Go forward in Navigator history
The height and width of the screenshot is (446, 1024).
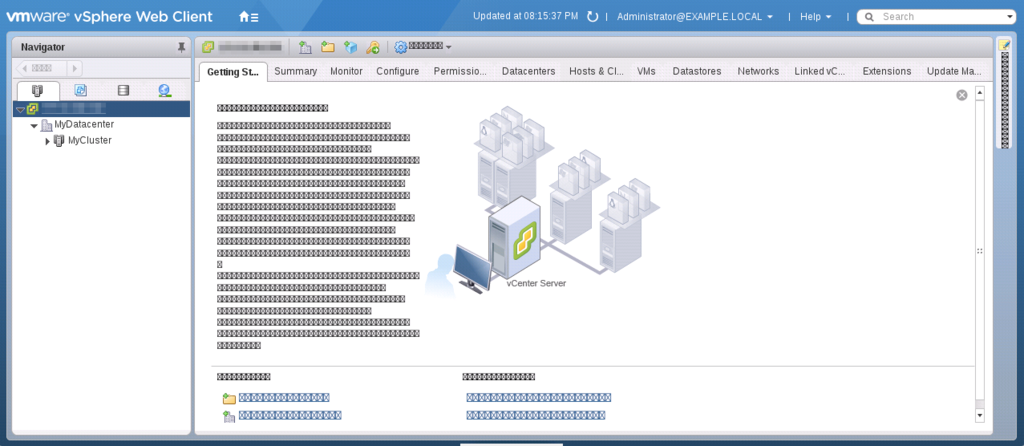pyautogui.click(x=74, y=68)
